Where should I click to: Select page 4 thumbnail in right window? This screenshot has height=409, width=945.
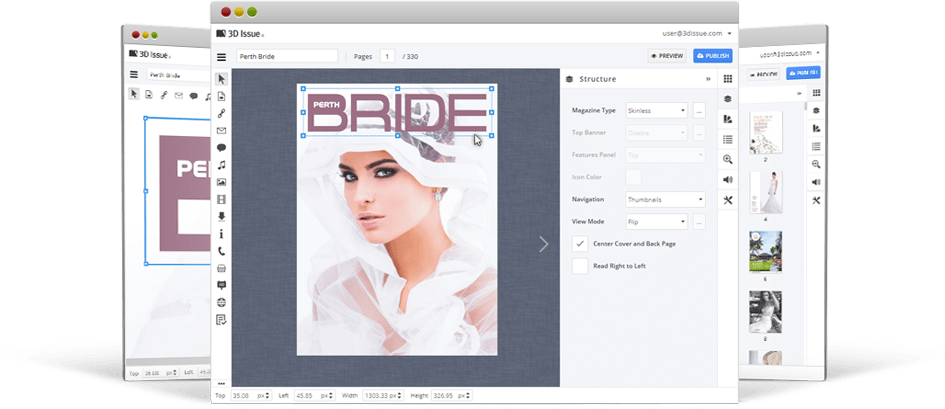(x=765, y=192)
